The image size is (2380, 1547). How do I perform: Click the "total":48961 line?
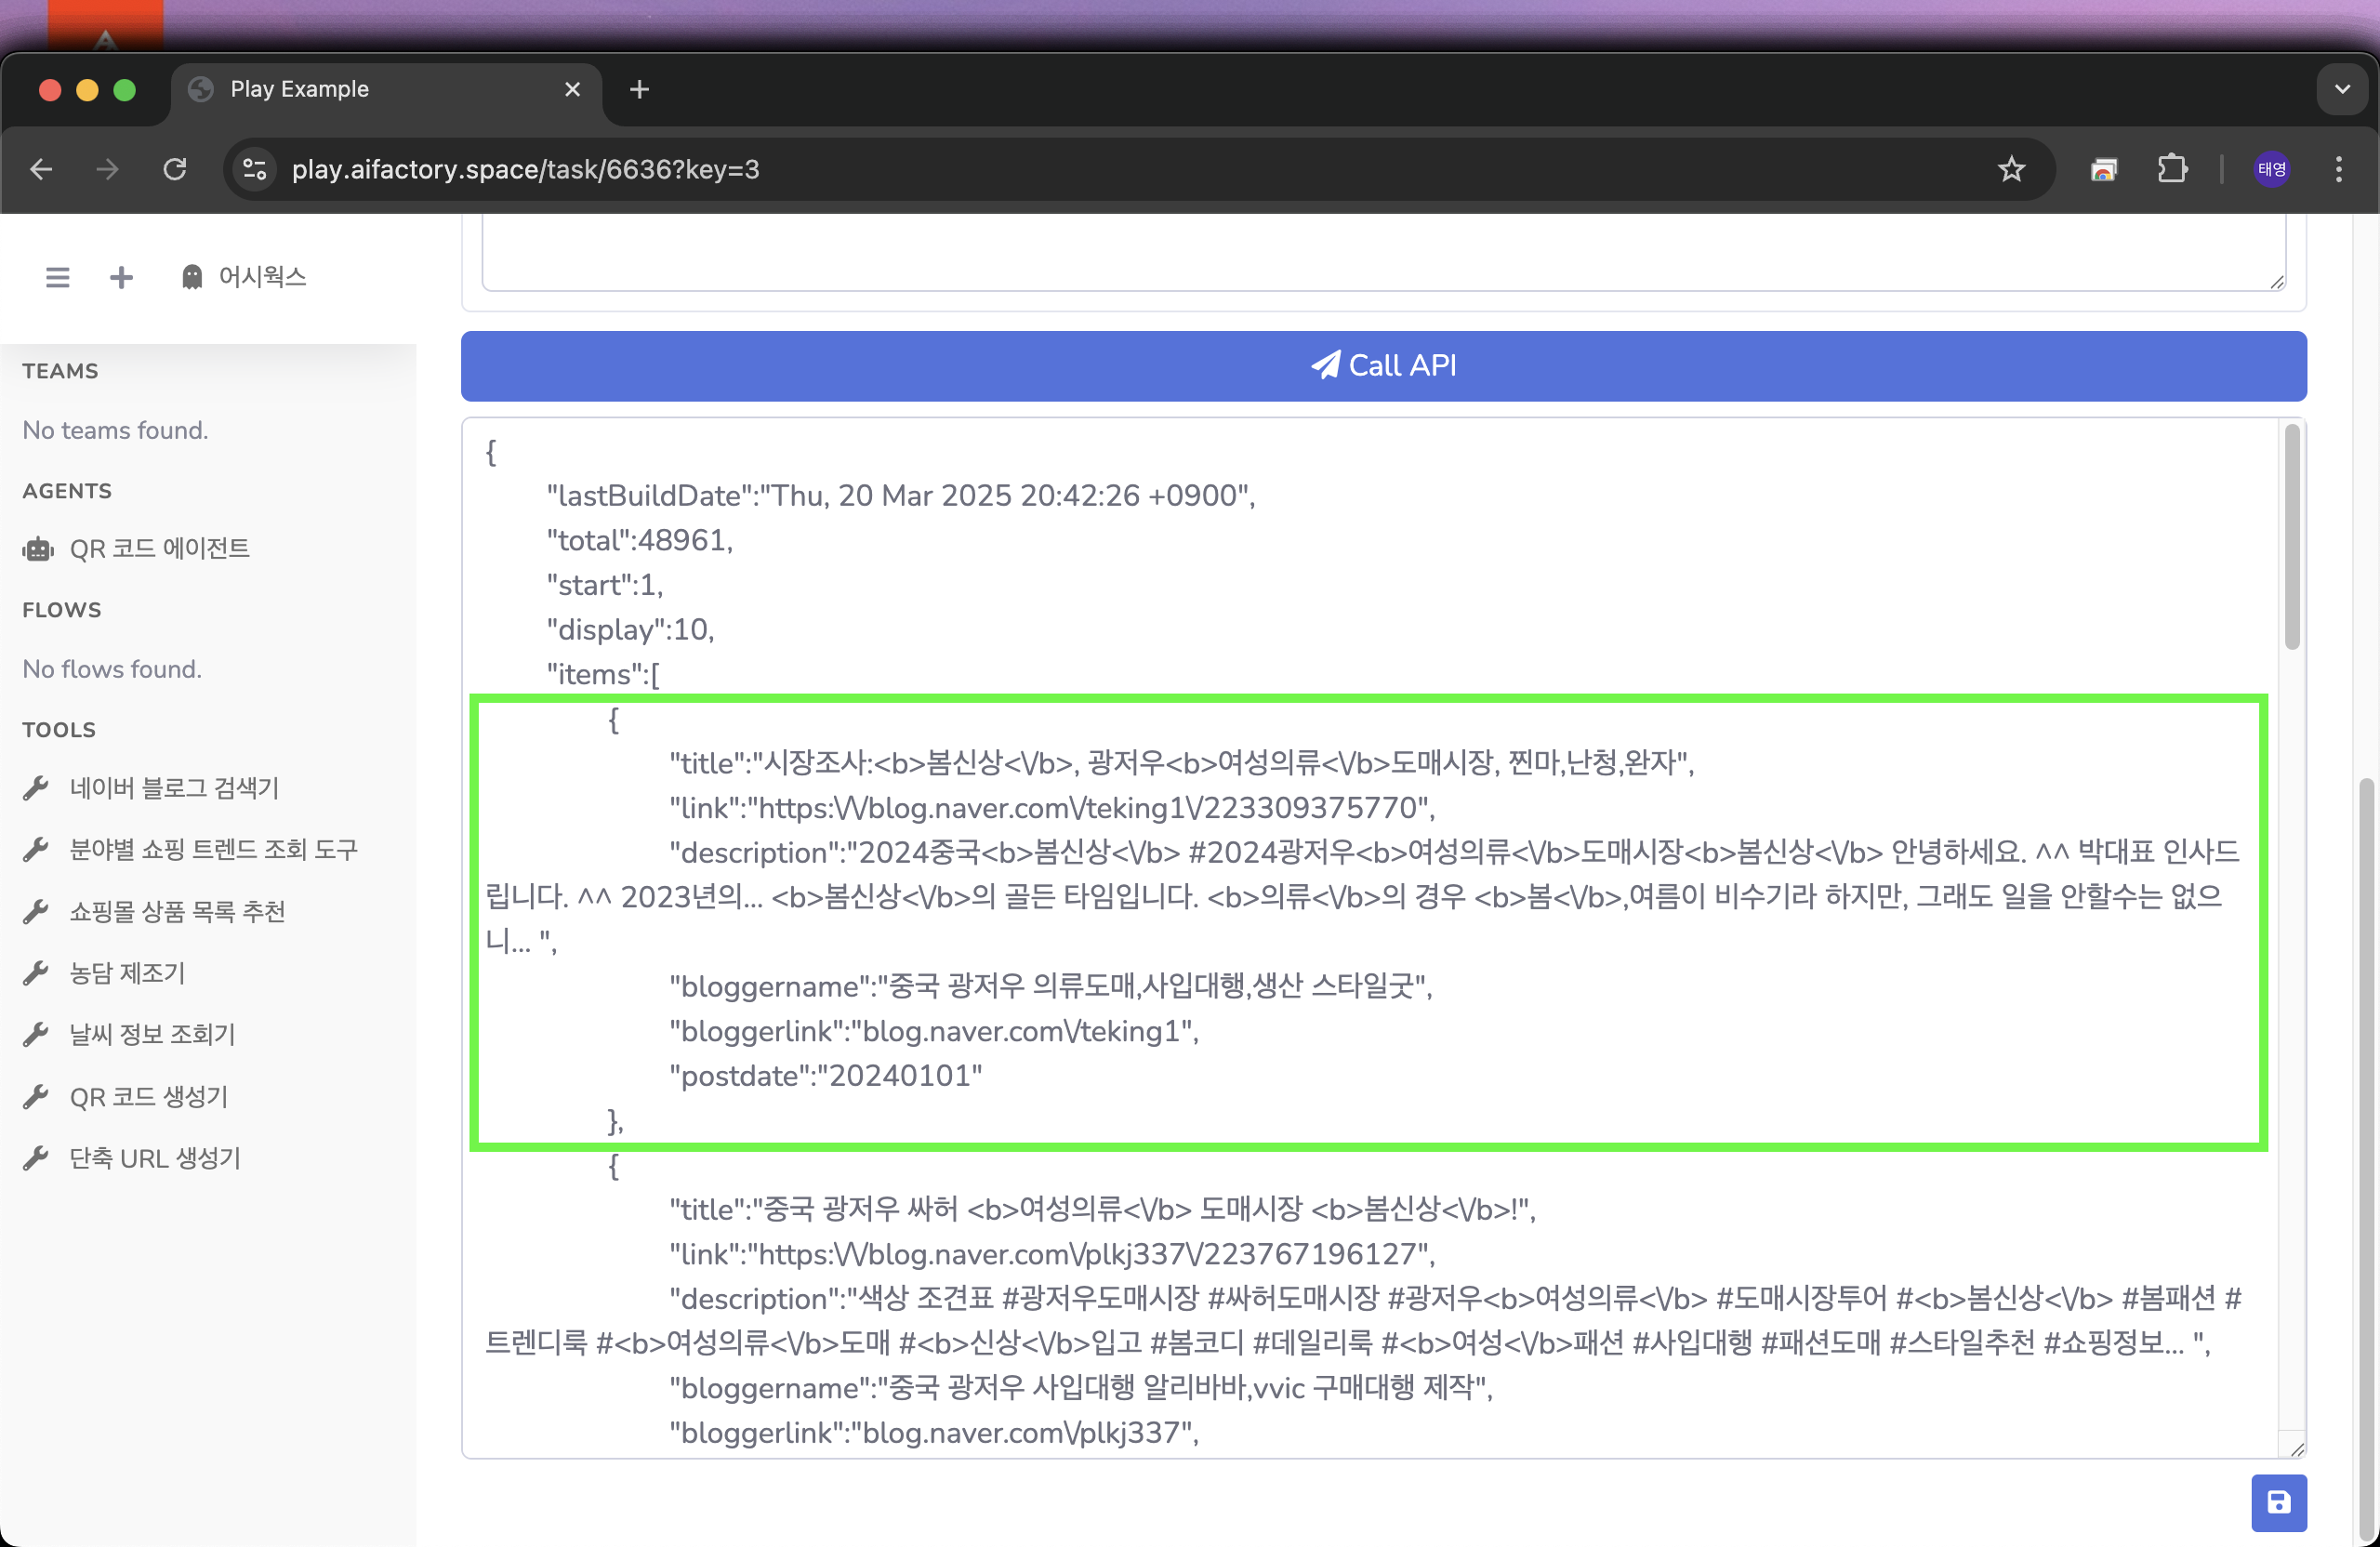pyautogui.click(x=640, y=541)
